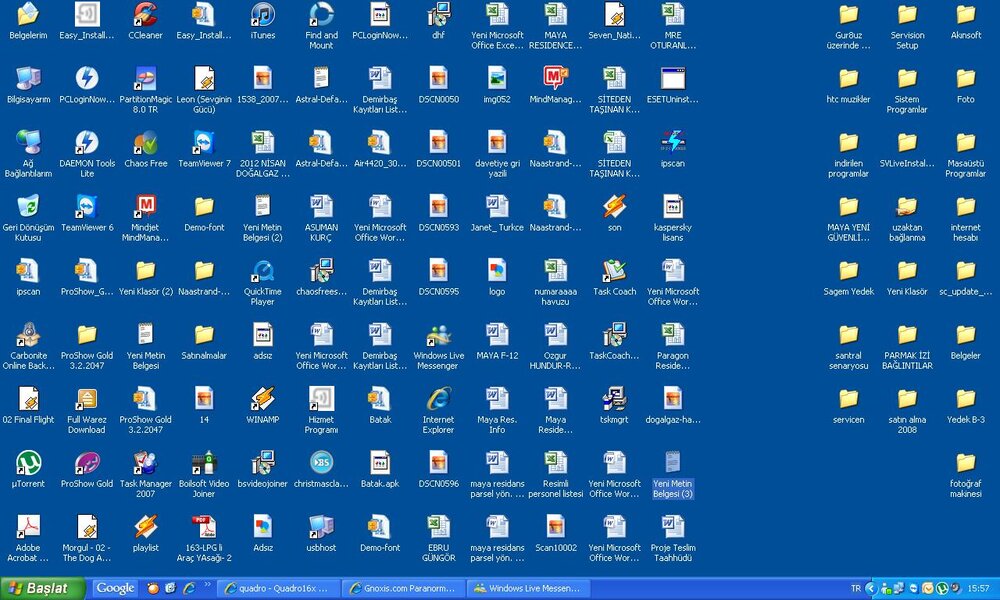The width and height of the screenshot is (1000, 600).
Task: Switch to the quadro - Quadro16x taskbar window
Action: (277, 588)
